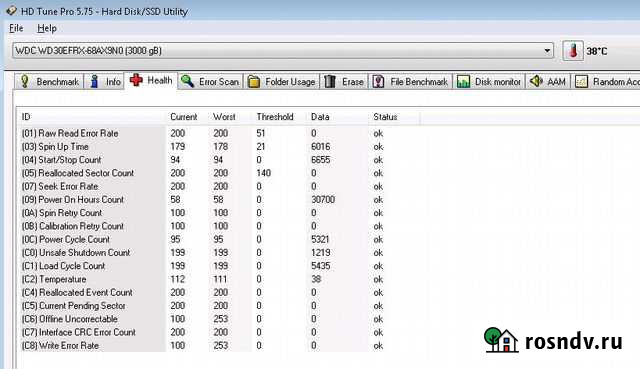Click the 6655 Start/Stop Count data value
640x369 pixels.
pos(320,160)
